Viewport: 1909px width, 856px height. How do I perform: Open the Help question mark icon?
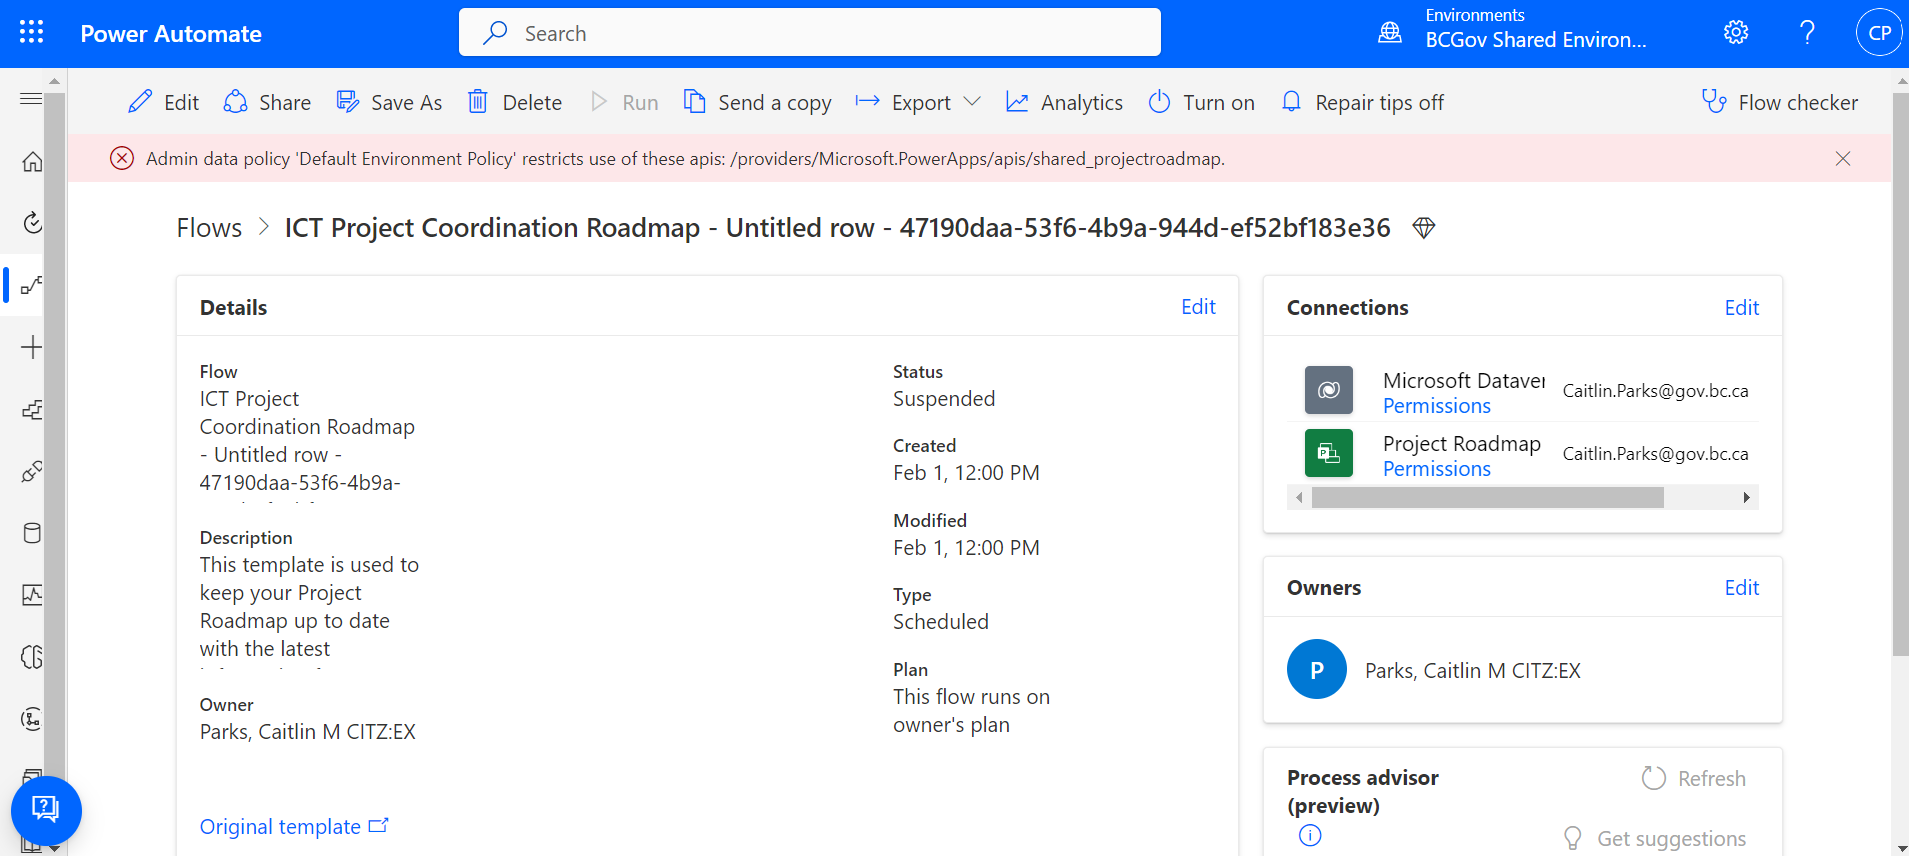(x=1807, y=32)
